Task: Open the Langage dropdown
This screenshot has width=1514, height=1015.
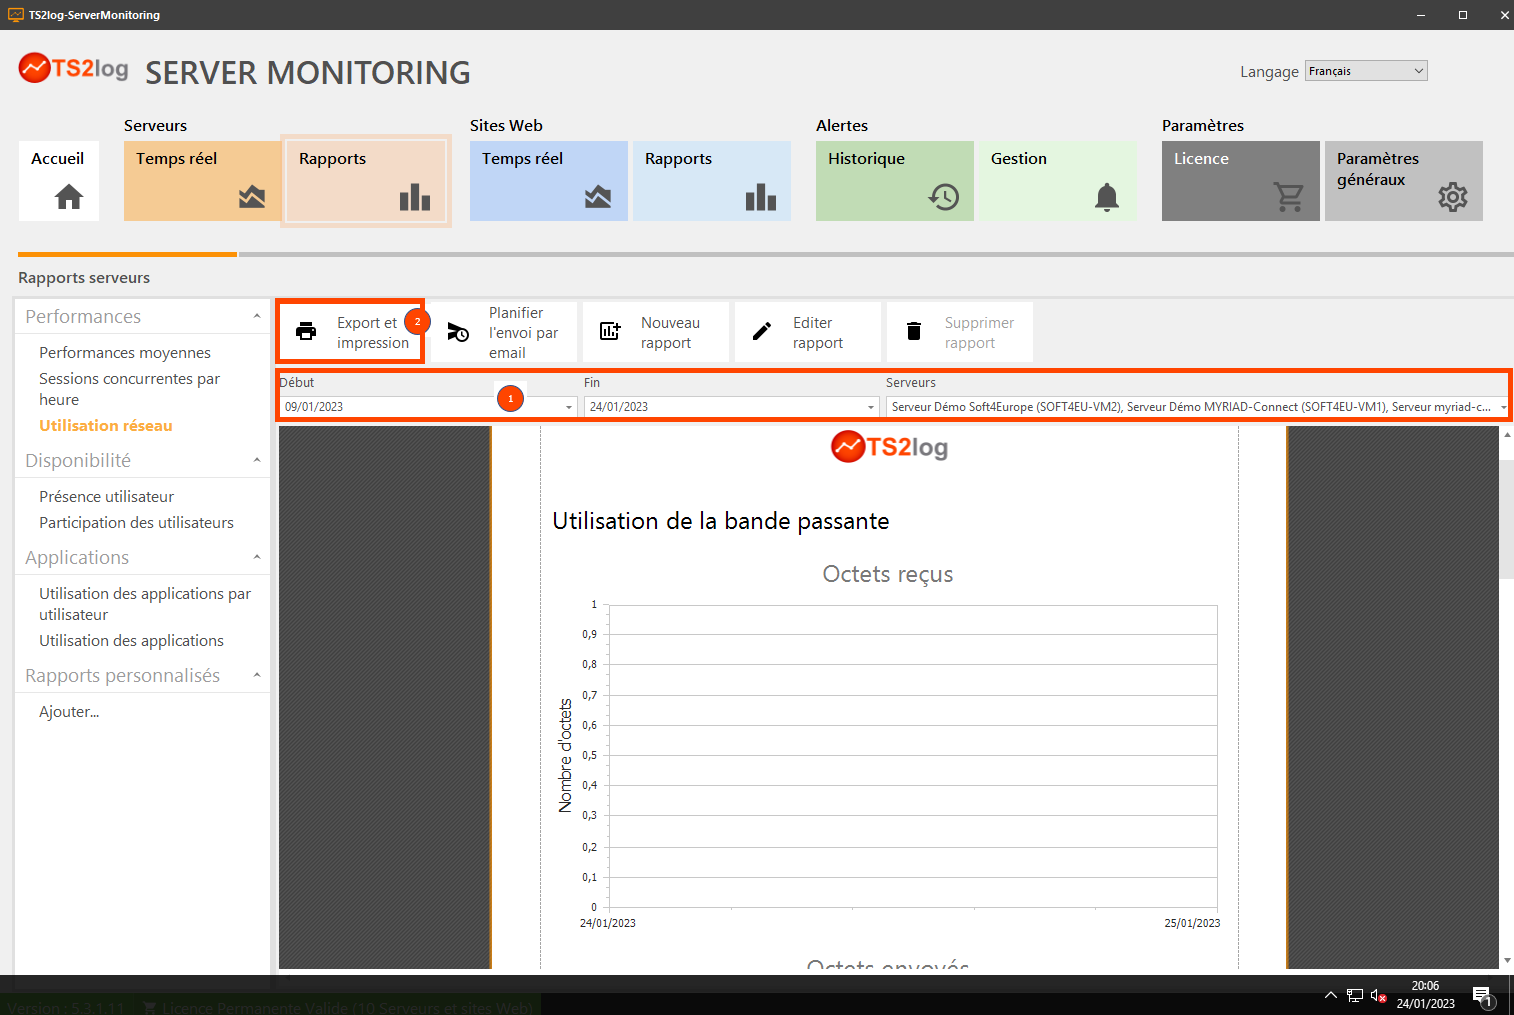Action: 1365,71
